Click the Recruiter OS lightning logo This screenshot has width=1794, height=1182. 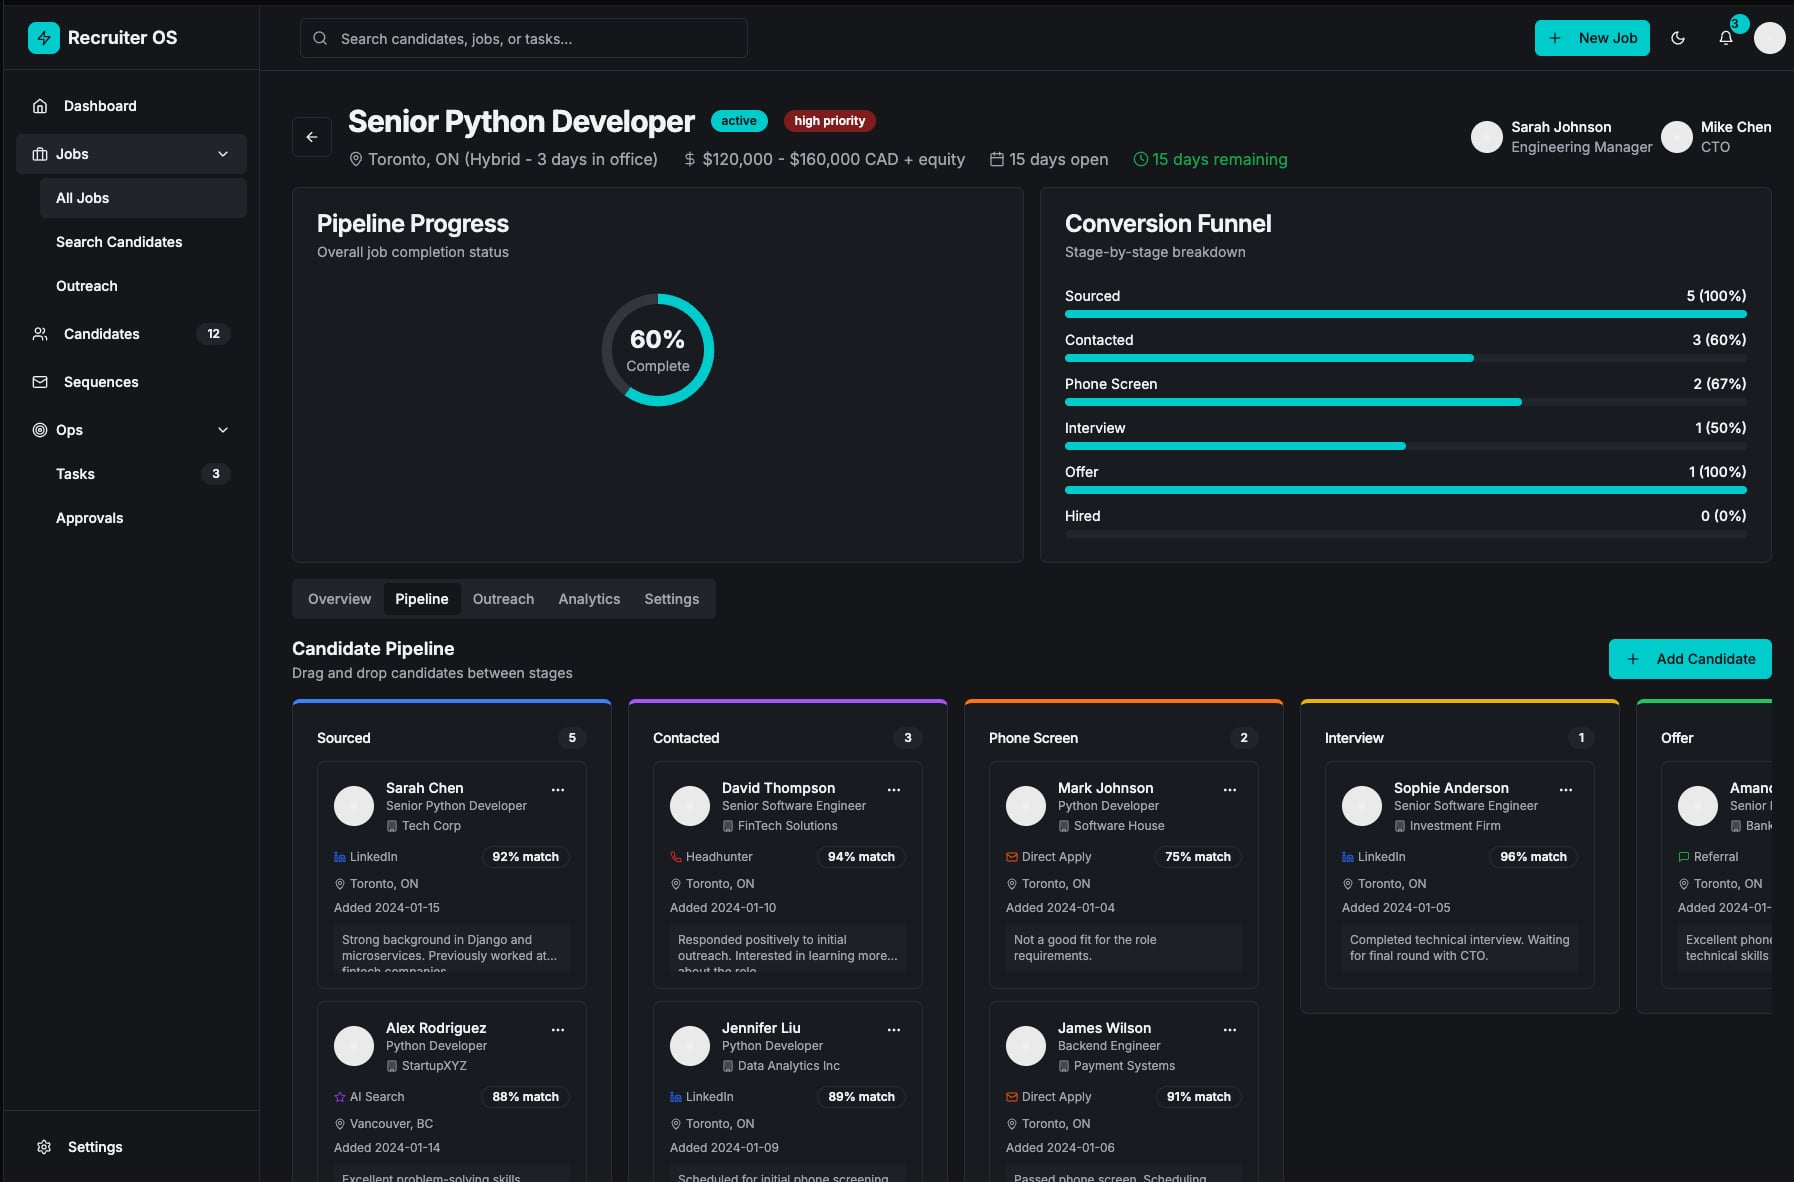click(43, 38)
